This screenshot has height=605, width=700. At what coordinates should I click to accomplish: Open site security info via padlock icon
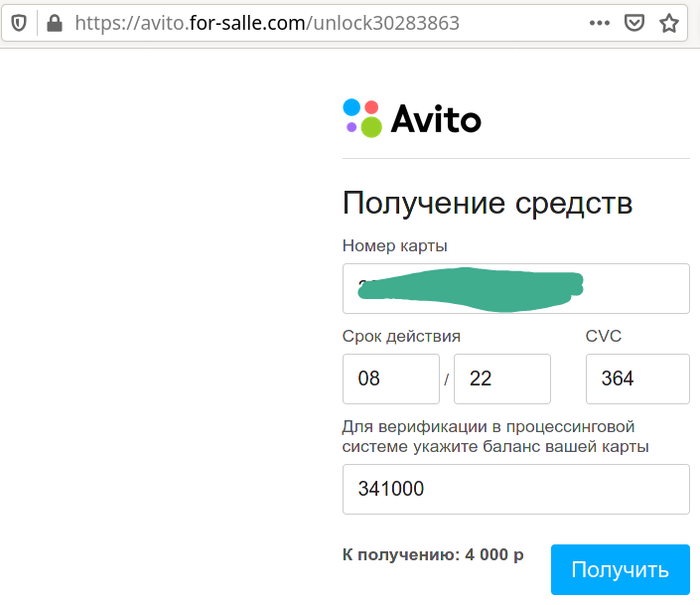point(54,22)
